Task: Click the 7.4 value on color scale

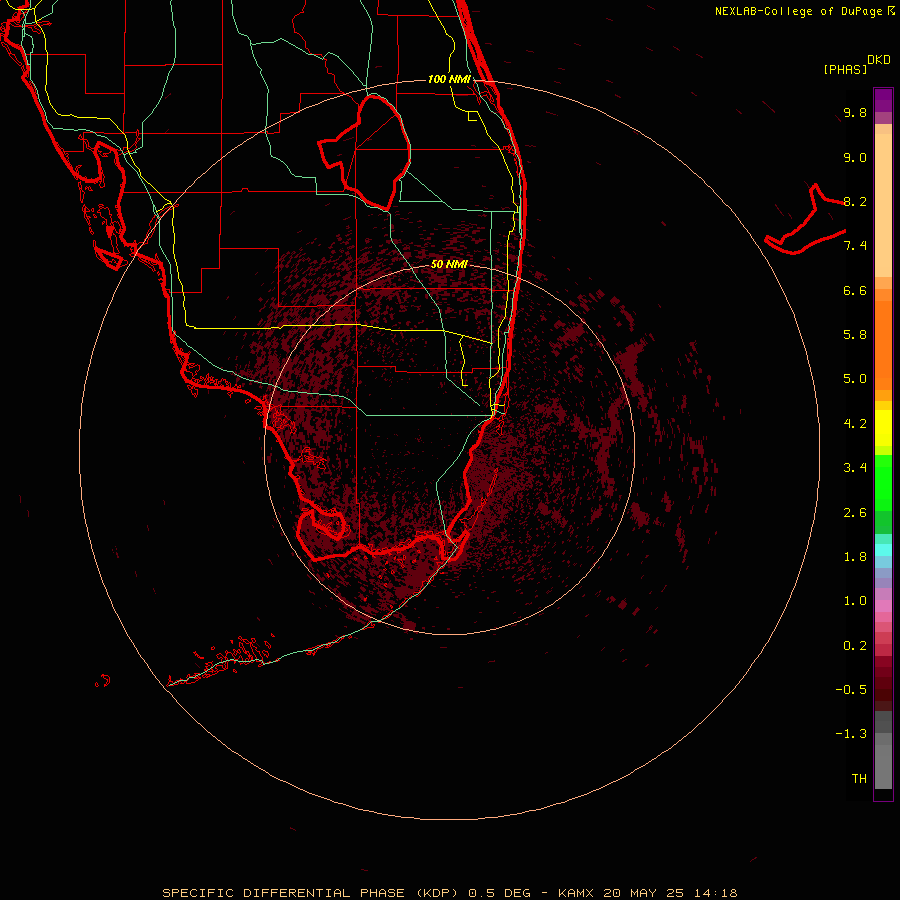Action: (855, 246)
